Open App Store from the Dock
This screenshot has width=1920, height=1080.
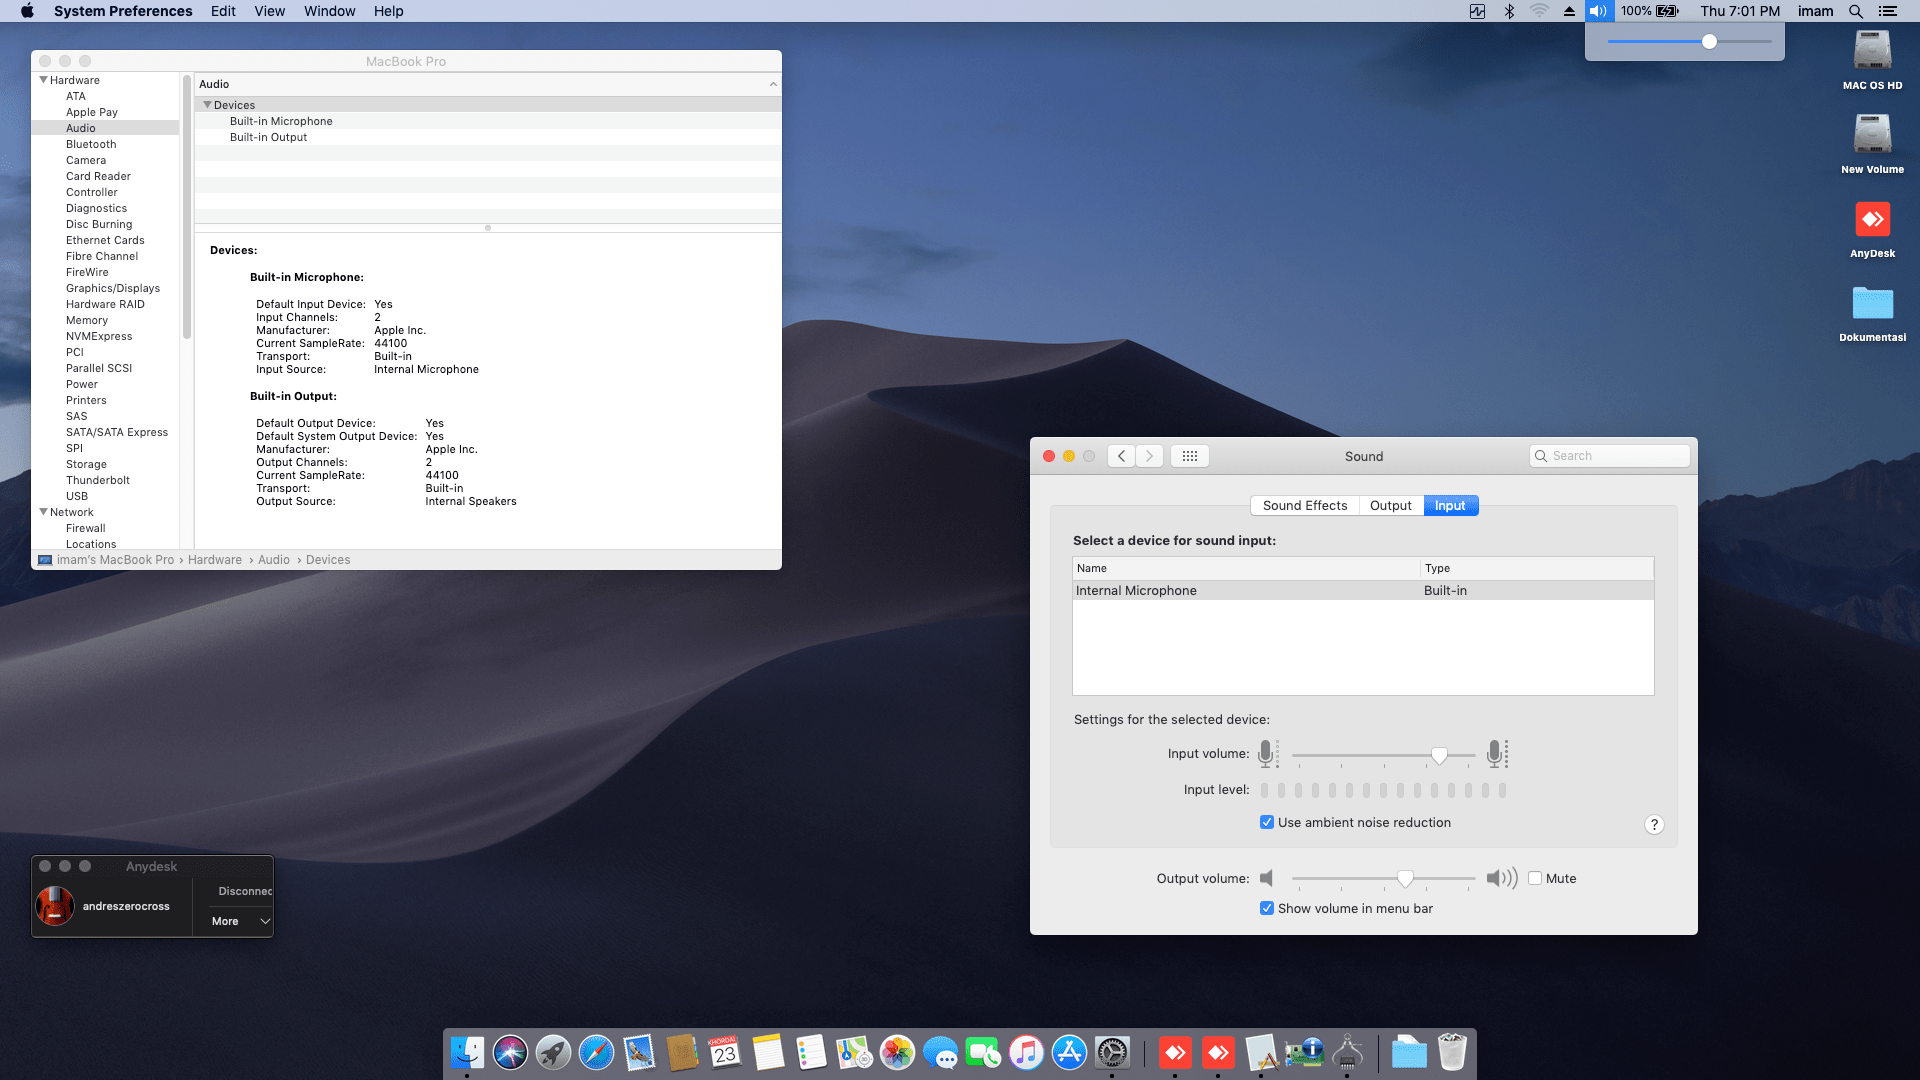[x=1069, y=1052]
